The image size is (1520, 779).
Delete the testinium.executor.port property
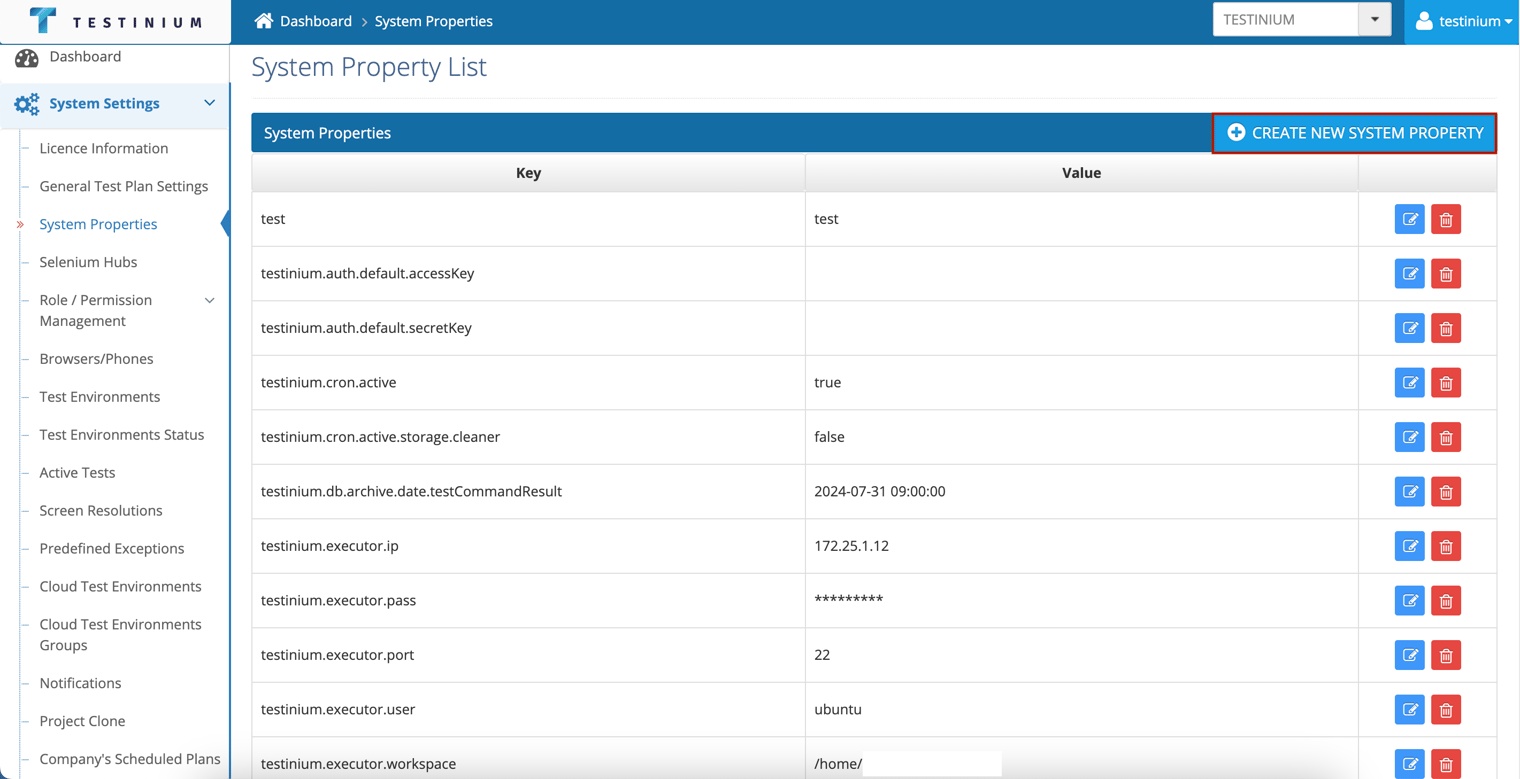point(1446,655)
